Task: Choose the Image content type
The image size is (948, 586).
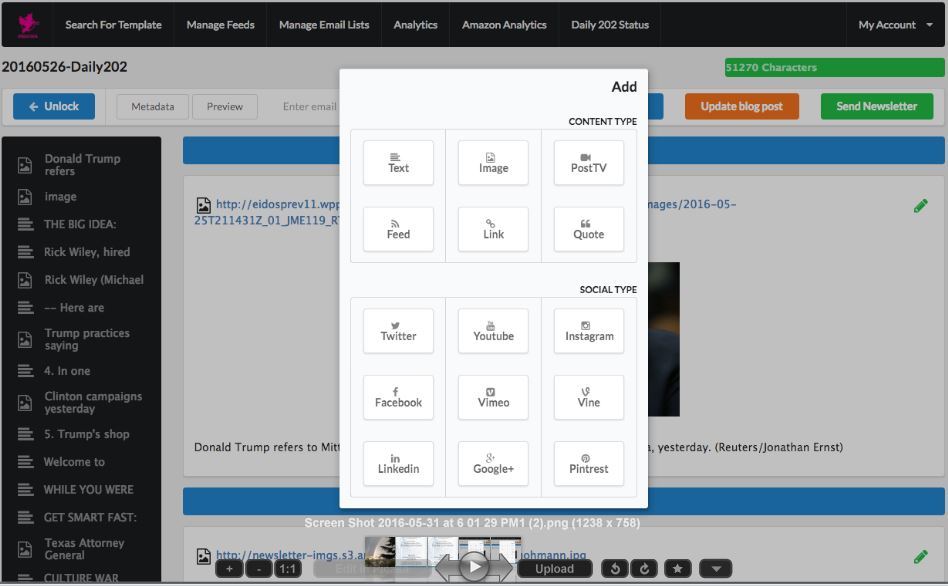Action: [x=493, y=163]
